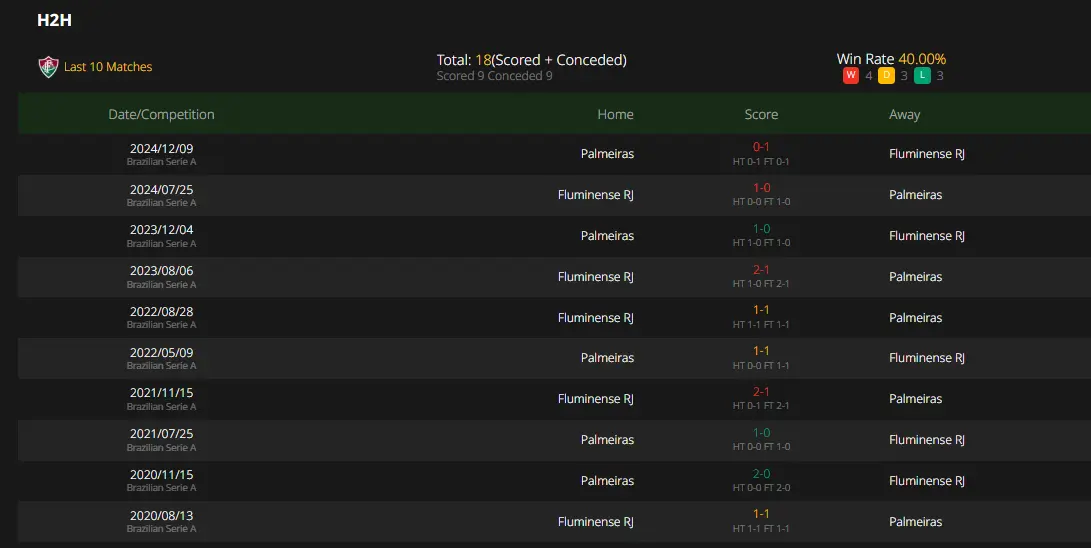
Task: Click Brazilian Serie A under 2021/07/25
Action: [x=161, y=448]
